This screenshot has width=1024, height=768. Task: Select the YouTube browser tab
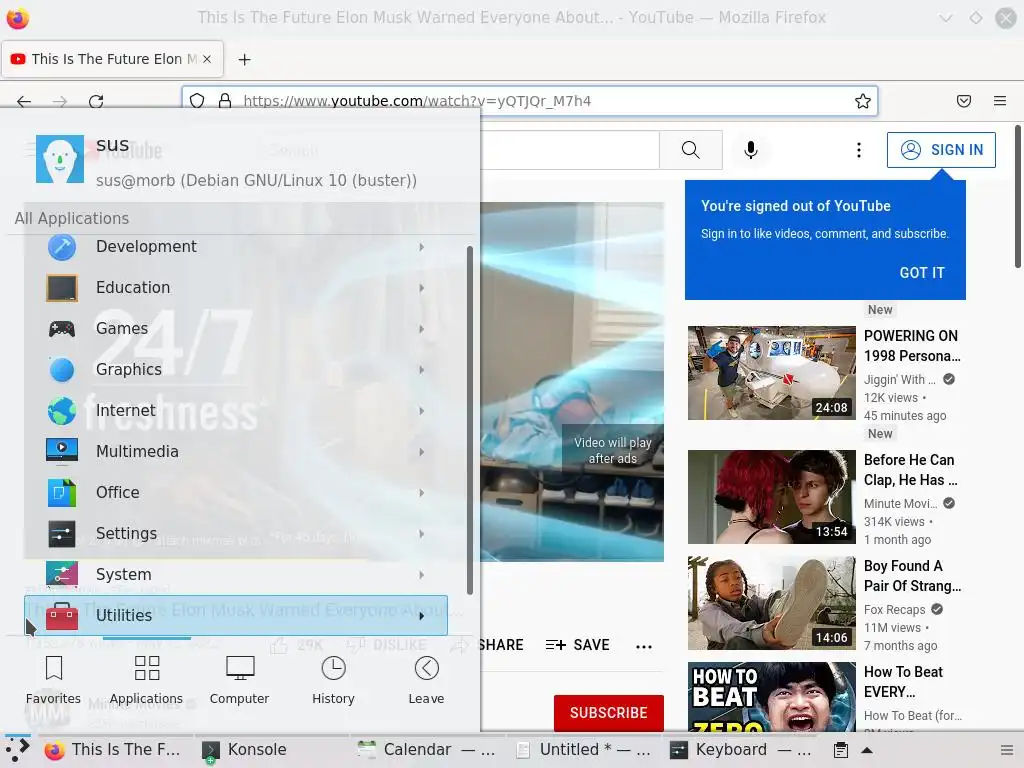(x=112, y=59)
